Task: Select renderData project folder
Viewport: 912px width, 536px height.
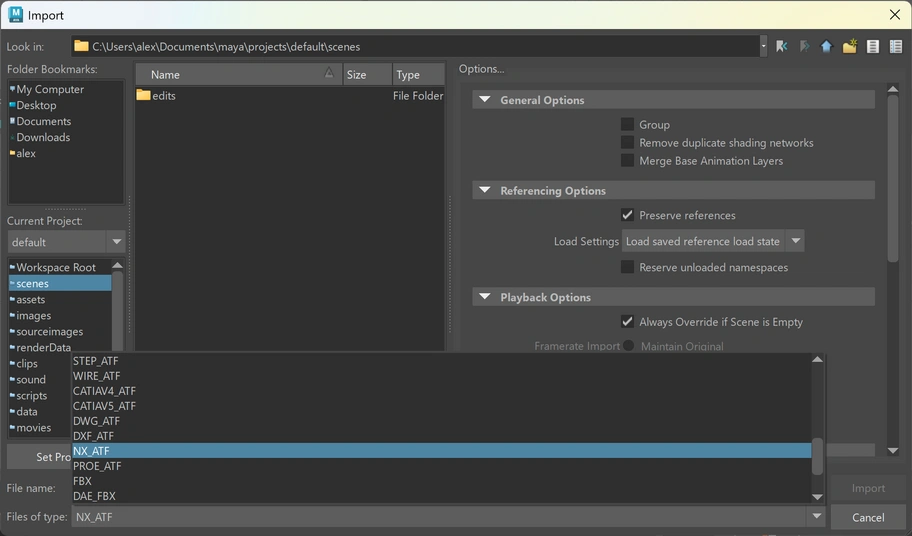Action: click(x=43, y=347)
